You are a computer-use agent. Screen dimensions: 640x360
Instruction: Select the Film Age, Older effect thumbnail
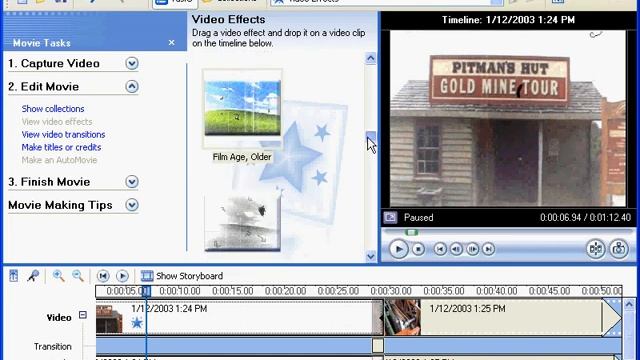[x=242, y=108]
